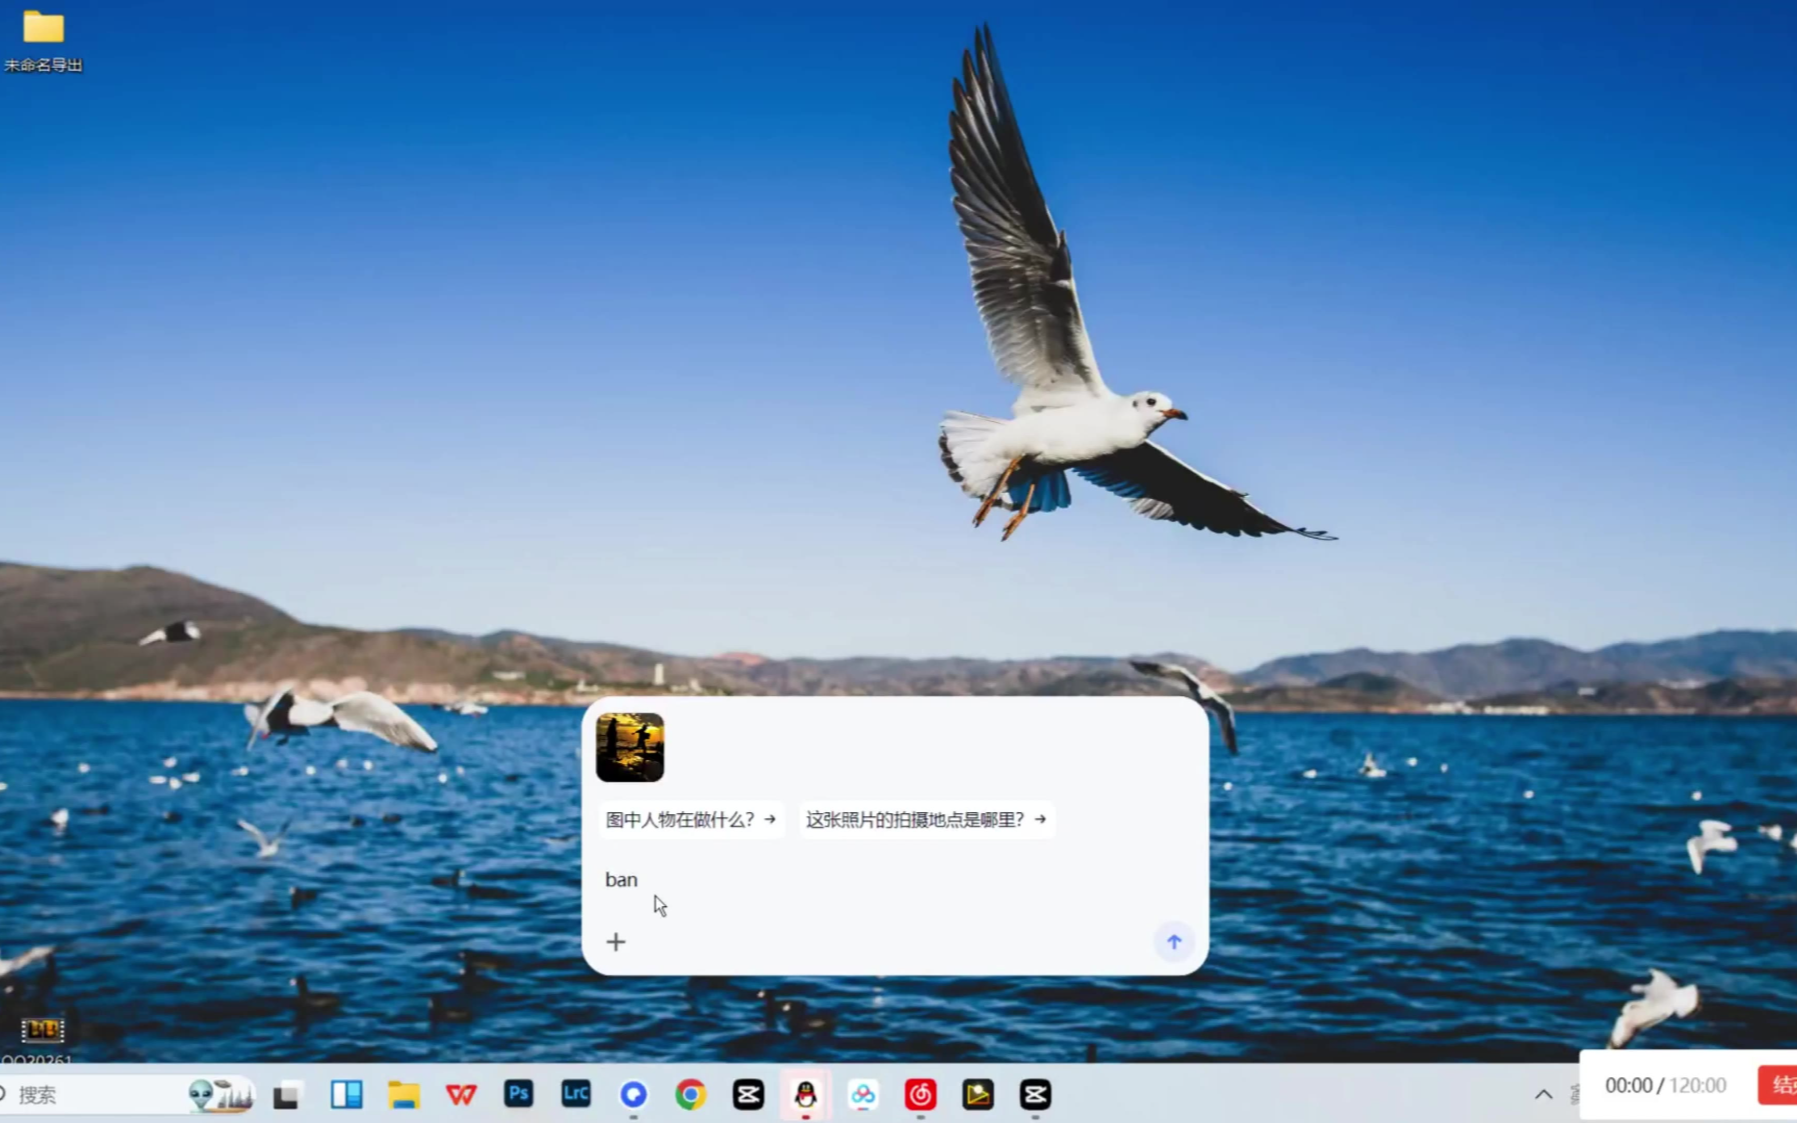This screenshot has height=1123, width=1797.
Task: Open File Explorer from the taskbar
Action: pos(404,1095)
